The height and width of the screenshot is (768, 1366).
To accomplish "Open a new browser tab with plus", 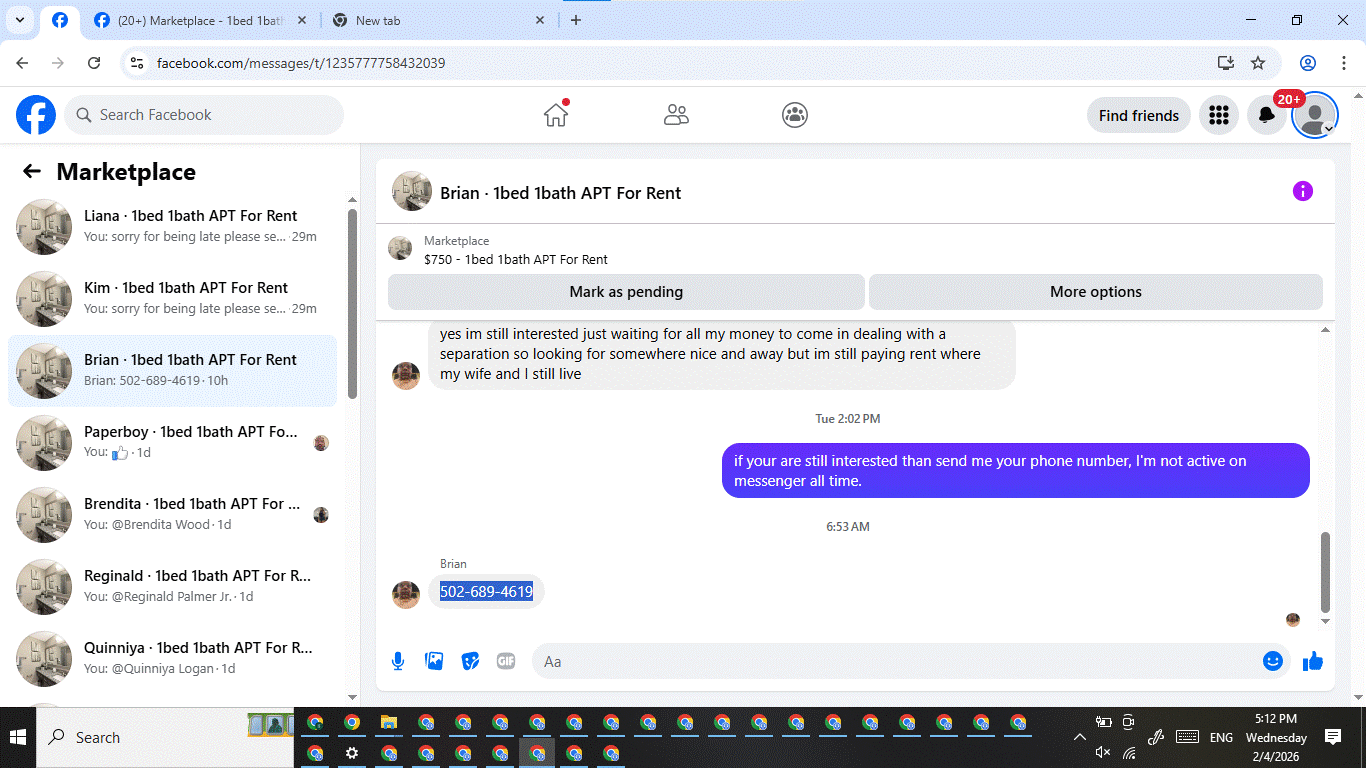I will [575, 20].
